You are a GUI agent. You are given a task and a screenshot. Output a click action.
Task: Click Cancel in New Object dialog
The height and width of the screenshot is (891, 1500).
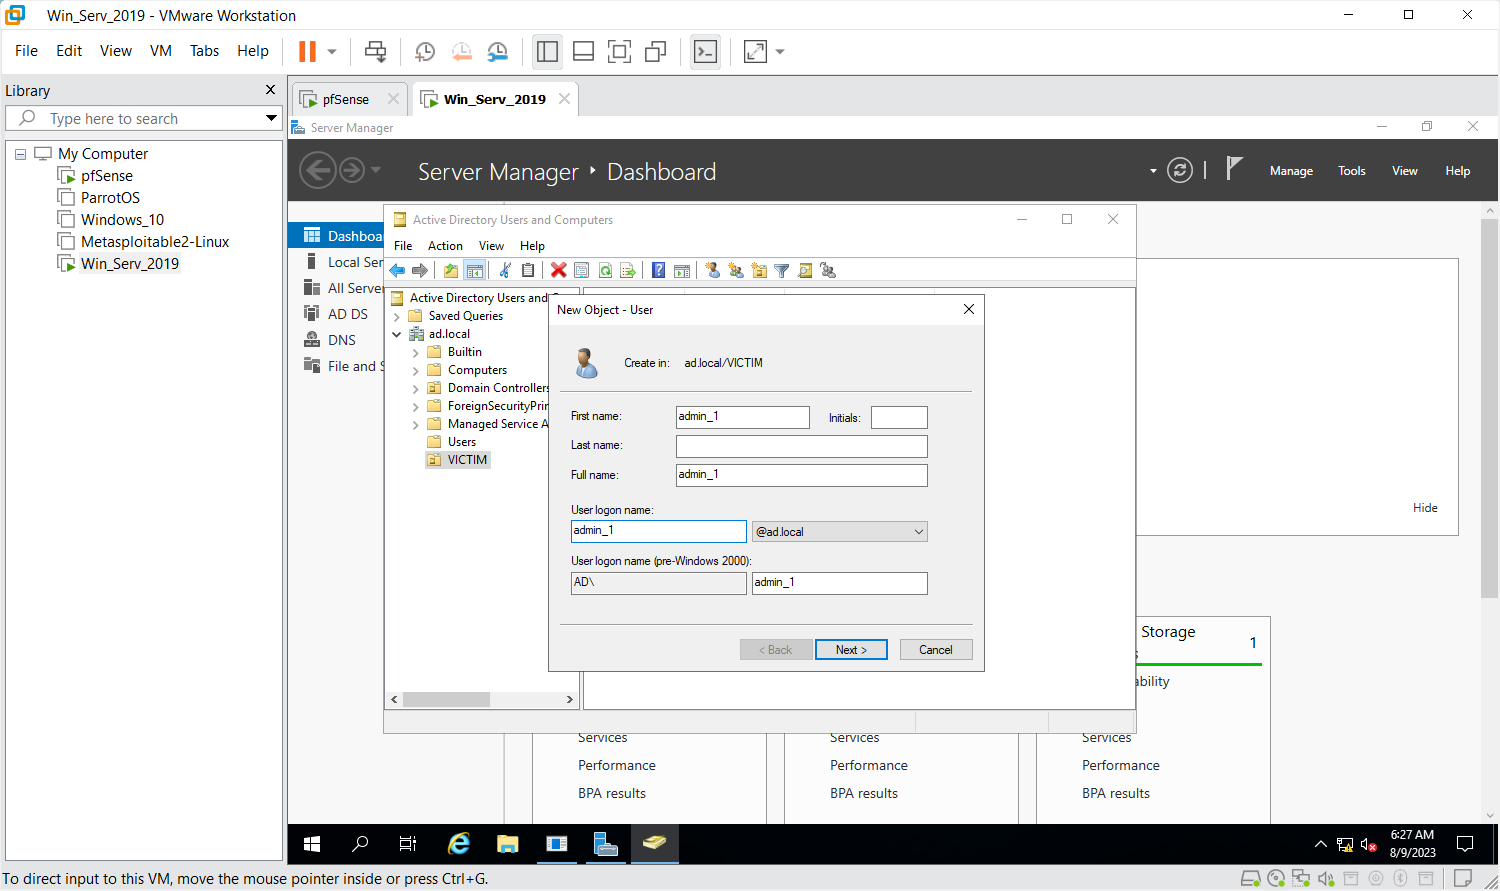coord(936,650)
